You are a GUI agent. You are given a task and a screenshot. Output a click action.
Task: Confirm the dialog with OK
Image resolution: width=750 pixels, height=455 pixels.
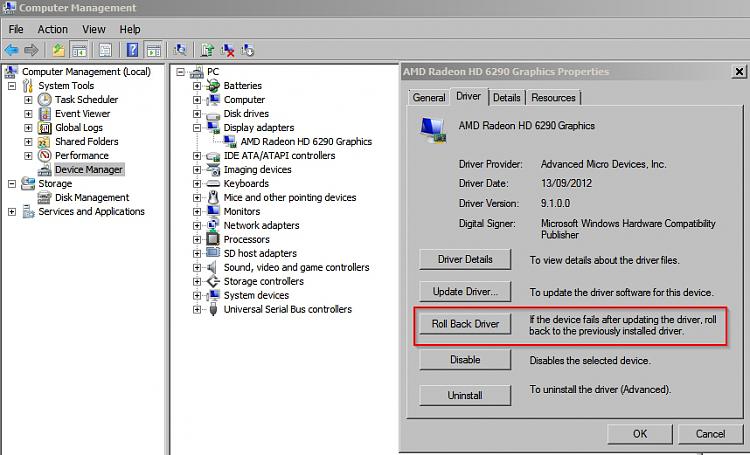click(x=640, y=434)
